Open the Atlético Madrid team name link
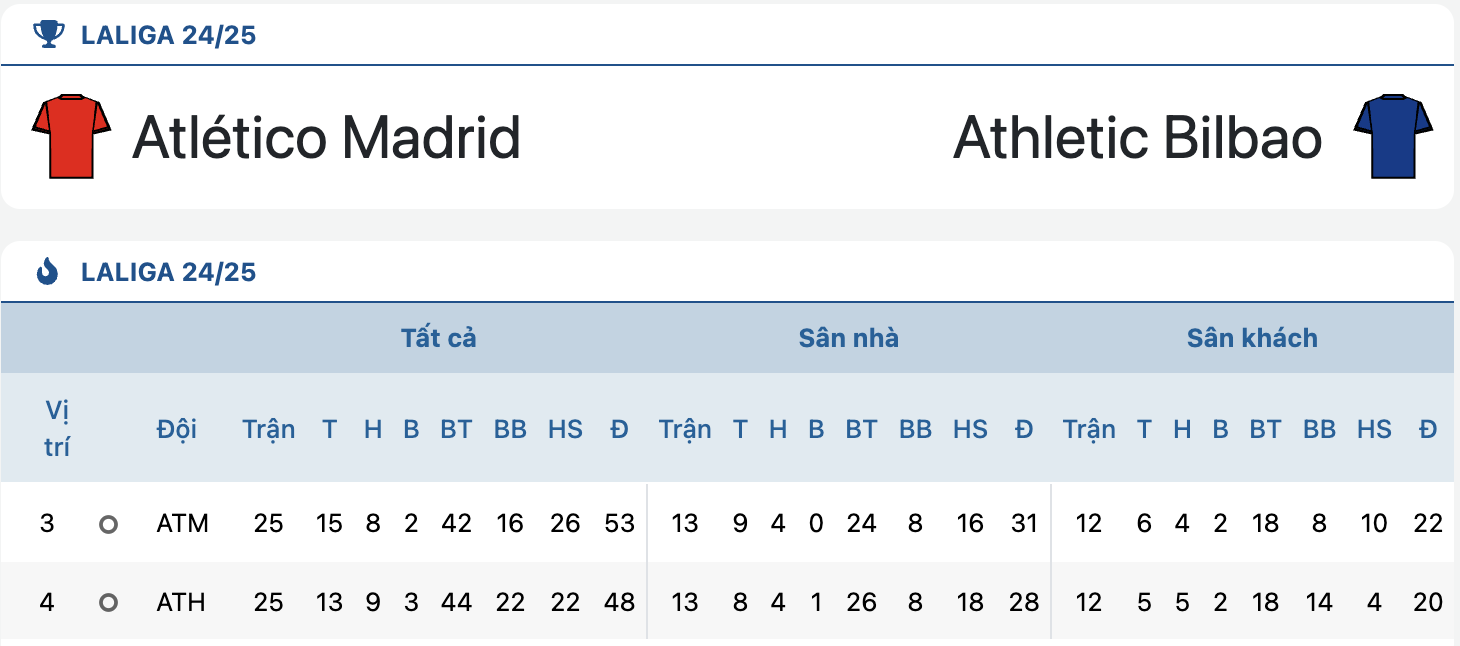This screenshot has height=646, width=1460. tap(326, 137)
